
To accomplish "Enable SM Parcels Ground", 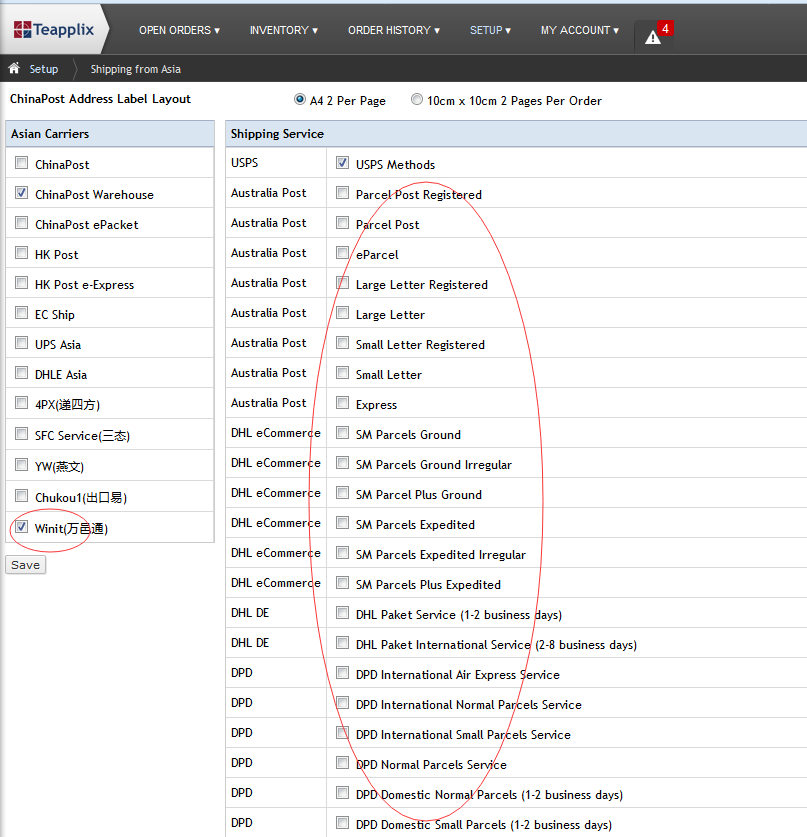I will [x=343, y=432].
